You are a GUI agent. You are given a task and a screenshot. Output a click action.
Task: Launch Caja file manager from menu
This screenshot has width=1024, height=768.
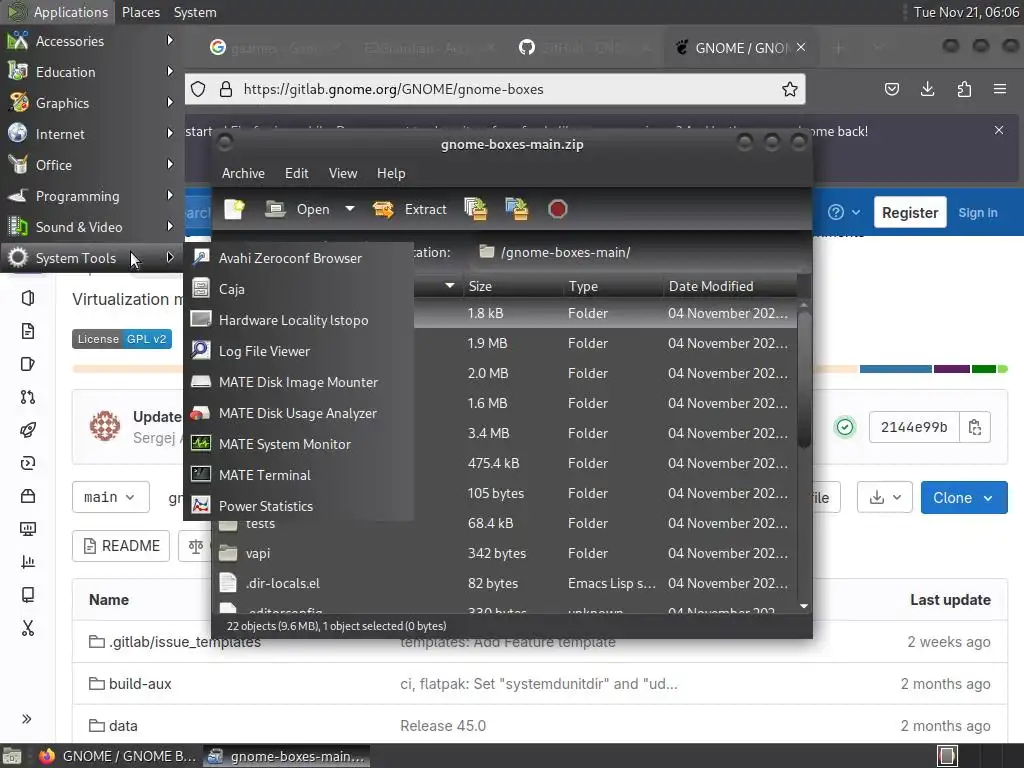298,289
